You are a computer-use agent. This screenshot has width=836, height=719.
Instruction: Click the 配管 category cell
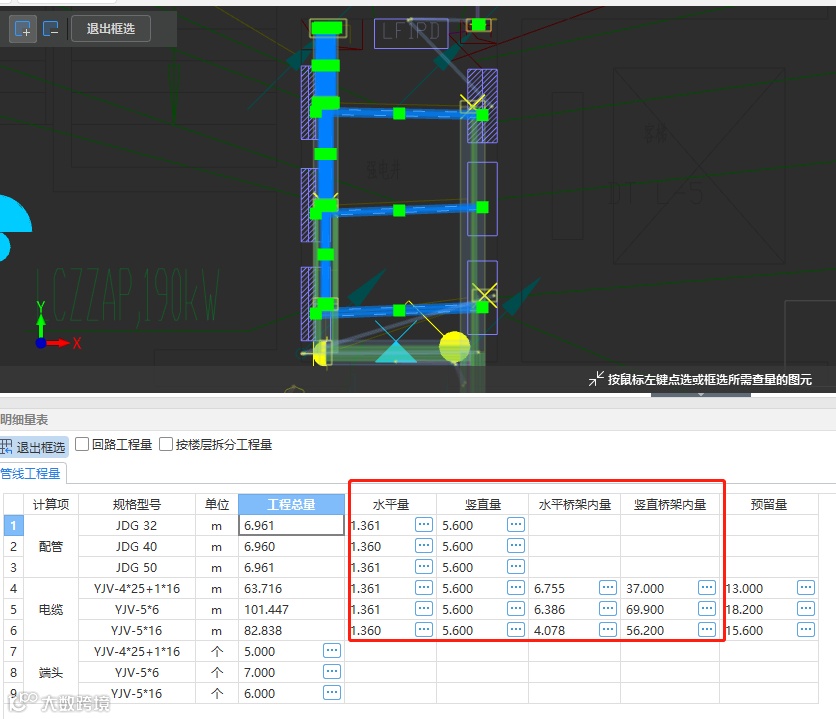51,546
